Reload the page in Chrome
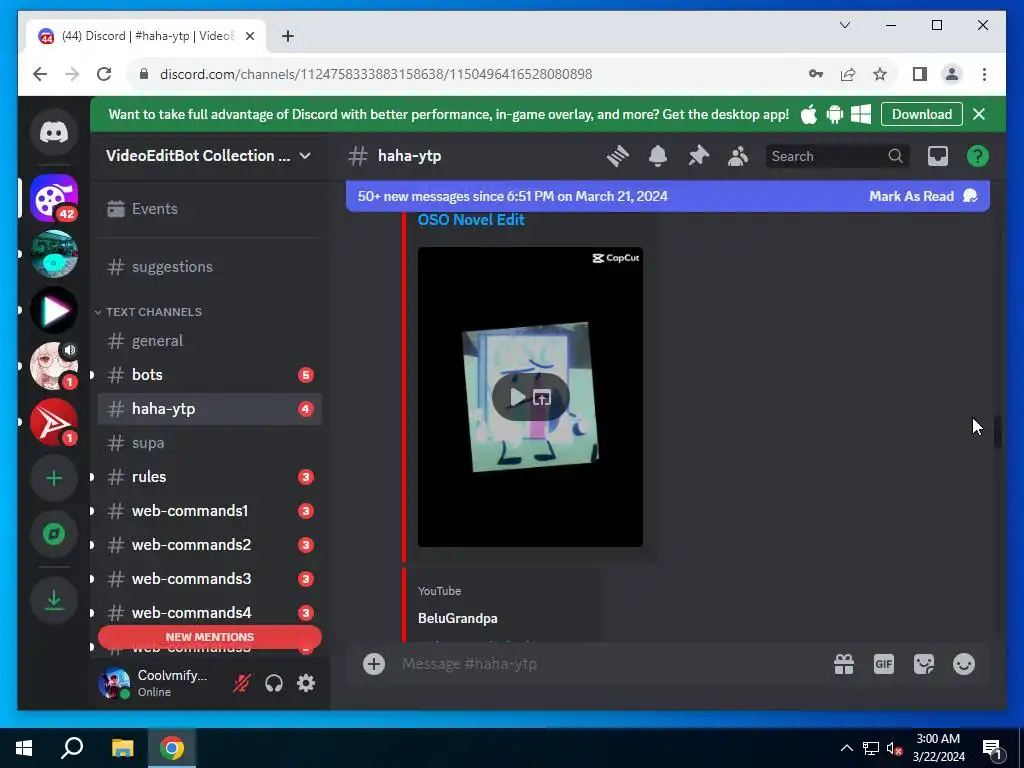Viewport: 1024px width, 768px height. [104, 74]
